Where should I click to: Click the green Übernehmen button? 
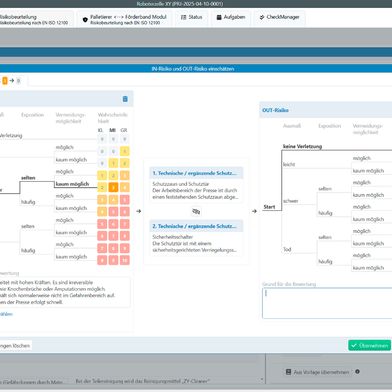369,345
